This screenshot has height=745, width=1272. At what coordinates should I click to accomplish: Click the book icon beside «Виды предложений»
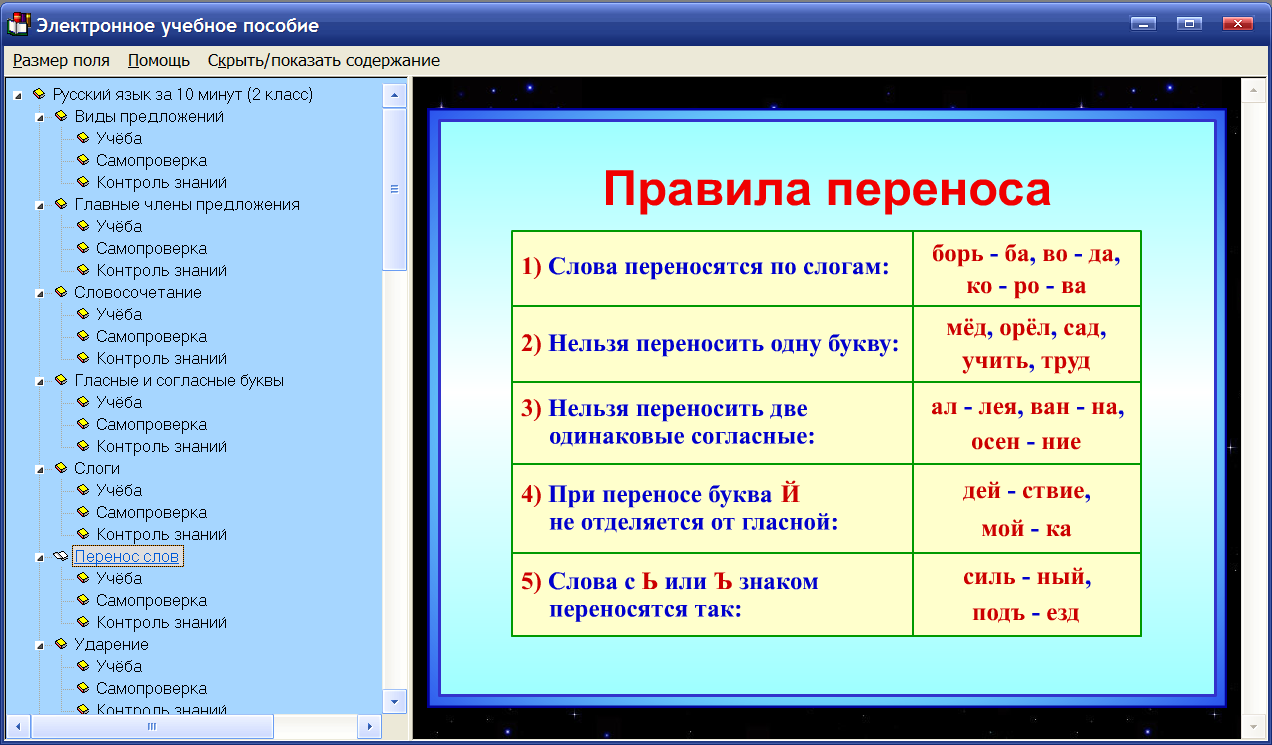click(63, 116)
